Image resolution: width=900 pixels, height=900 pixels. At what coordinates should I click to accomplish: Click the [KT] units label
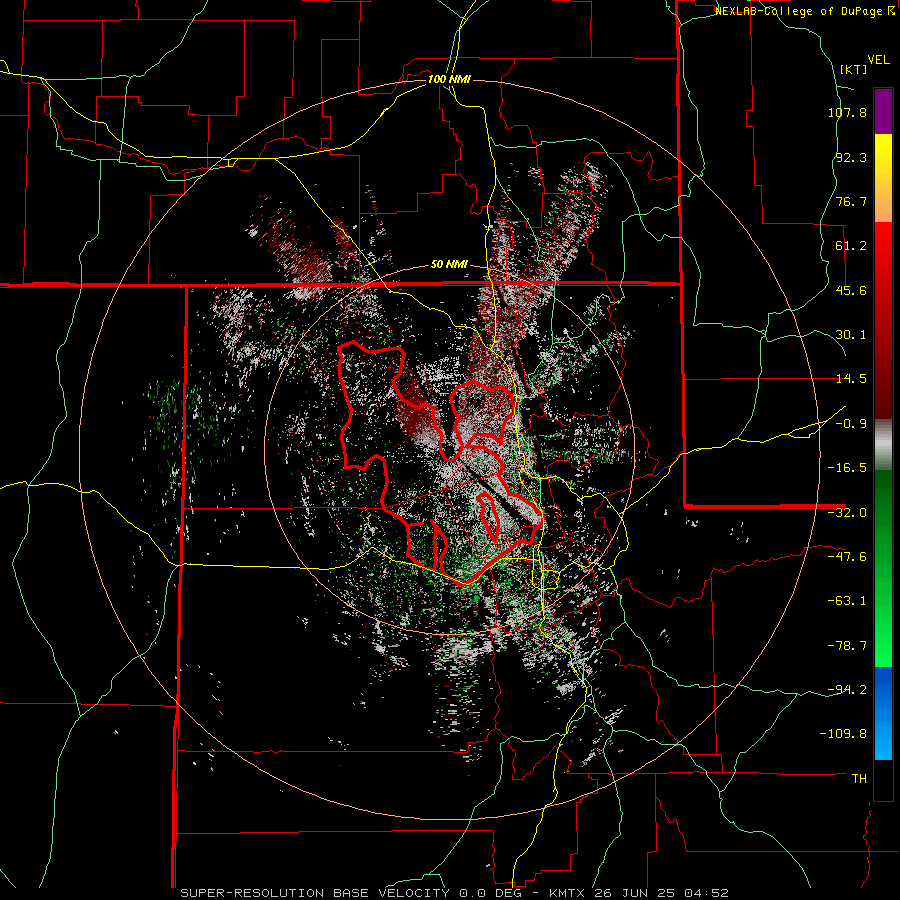[x=853, y=69]
